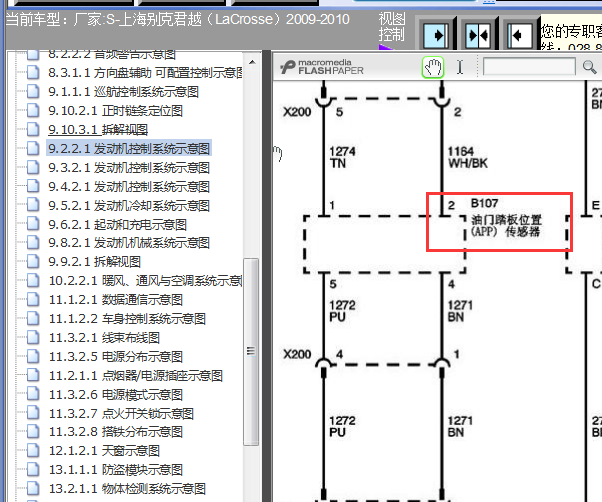This screenshot has width=602, height=502.
Task: Click the 视图控制 label
Action: click(392, 26)
